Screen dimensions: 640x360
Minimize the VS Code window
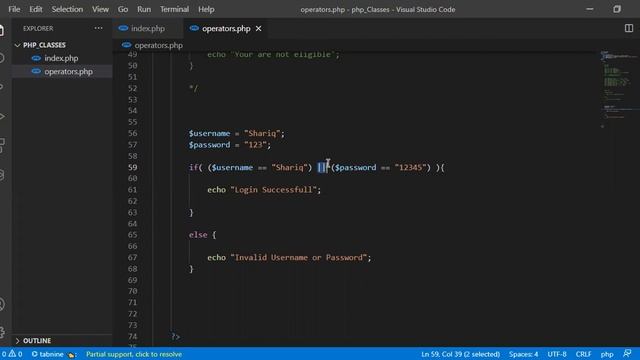coord(589,9)
